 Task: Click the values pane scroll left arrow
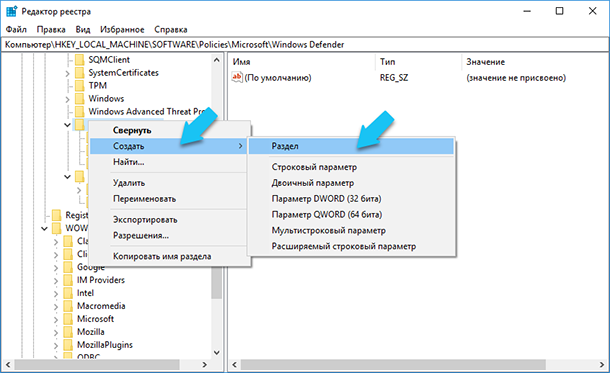[234, 365]
